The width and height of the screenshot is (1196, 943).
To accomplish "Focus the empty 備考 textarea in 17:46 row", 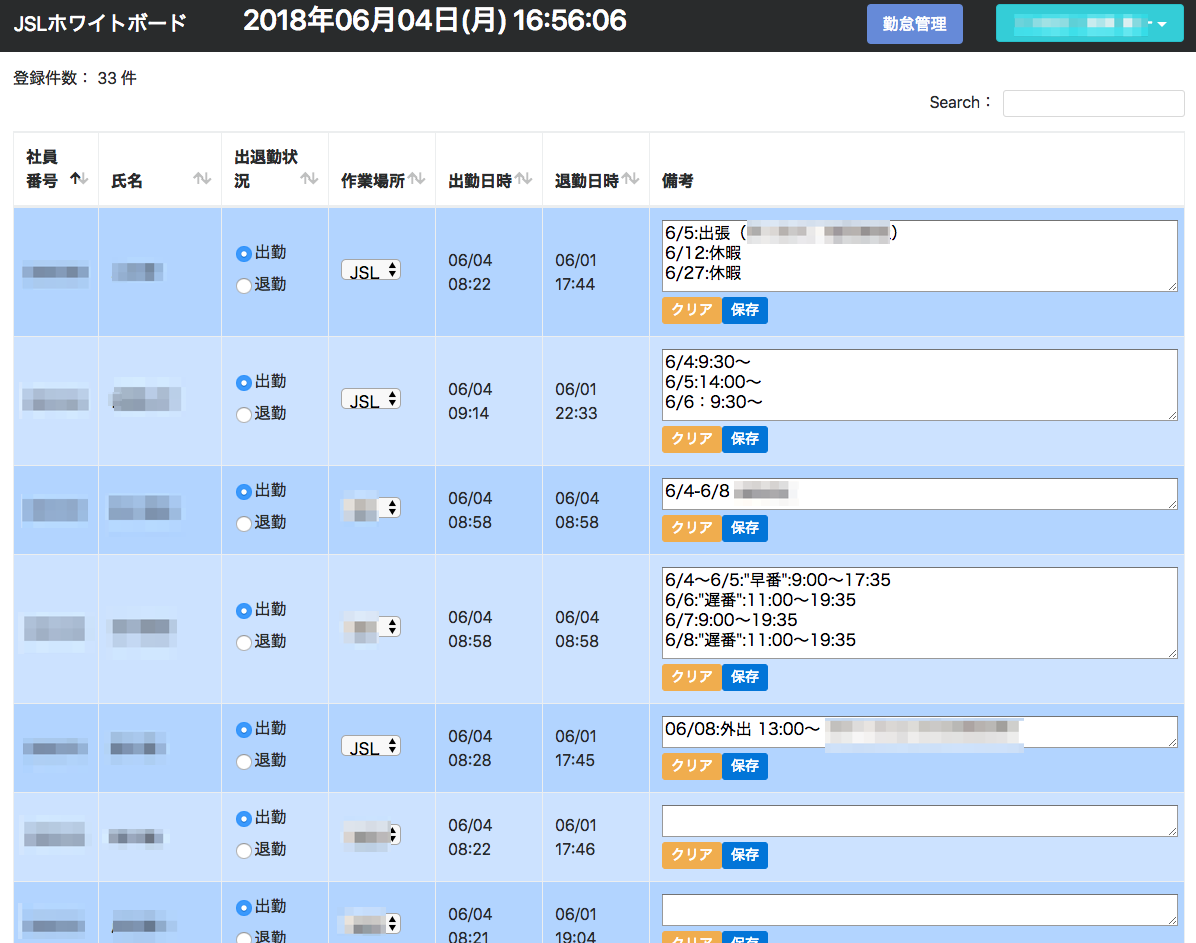I will click(x=920, y=821).
